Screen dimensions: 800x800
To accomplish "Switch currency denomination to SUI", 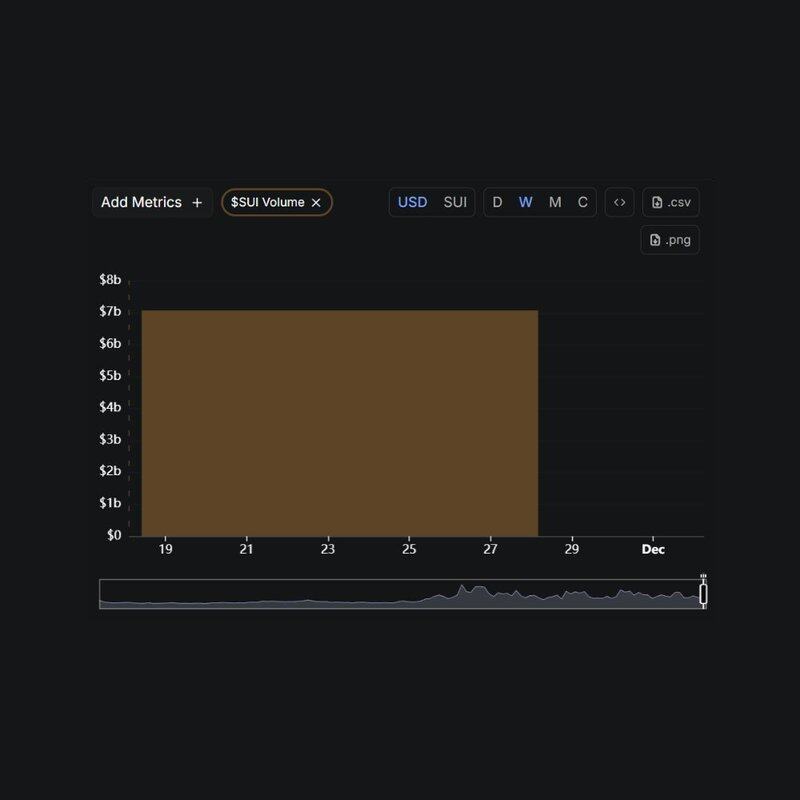I will (455, 202).
